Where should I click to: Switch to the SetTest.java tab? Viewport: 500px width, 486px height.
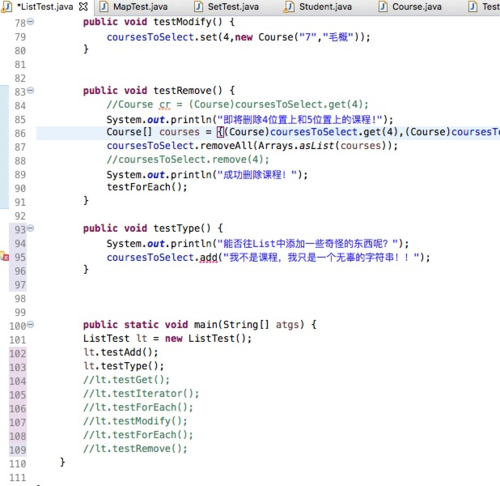click(x=227, y=7)
